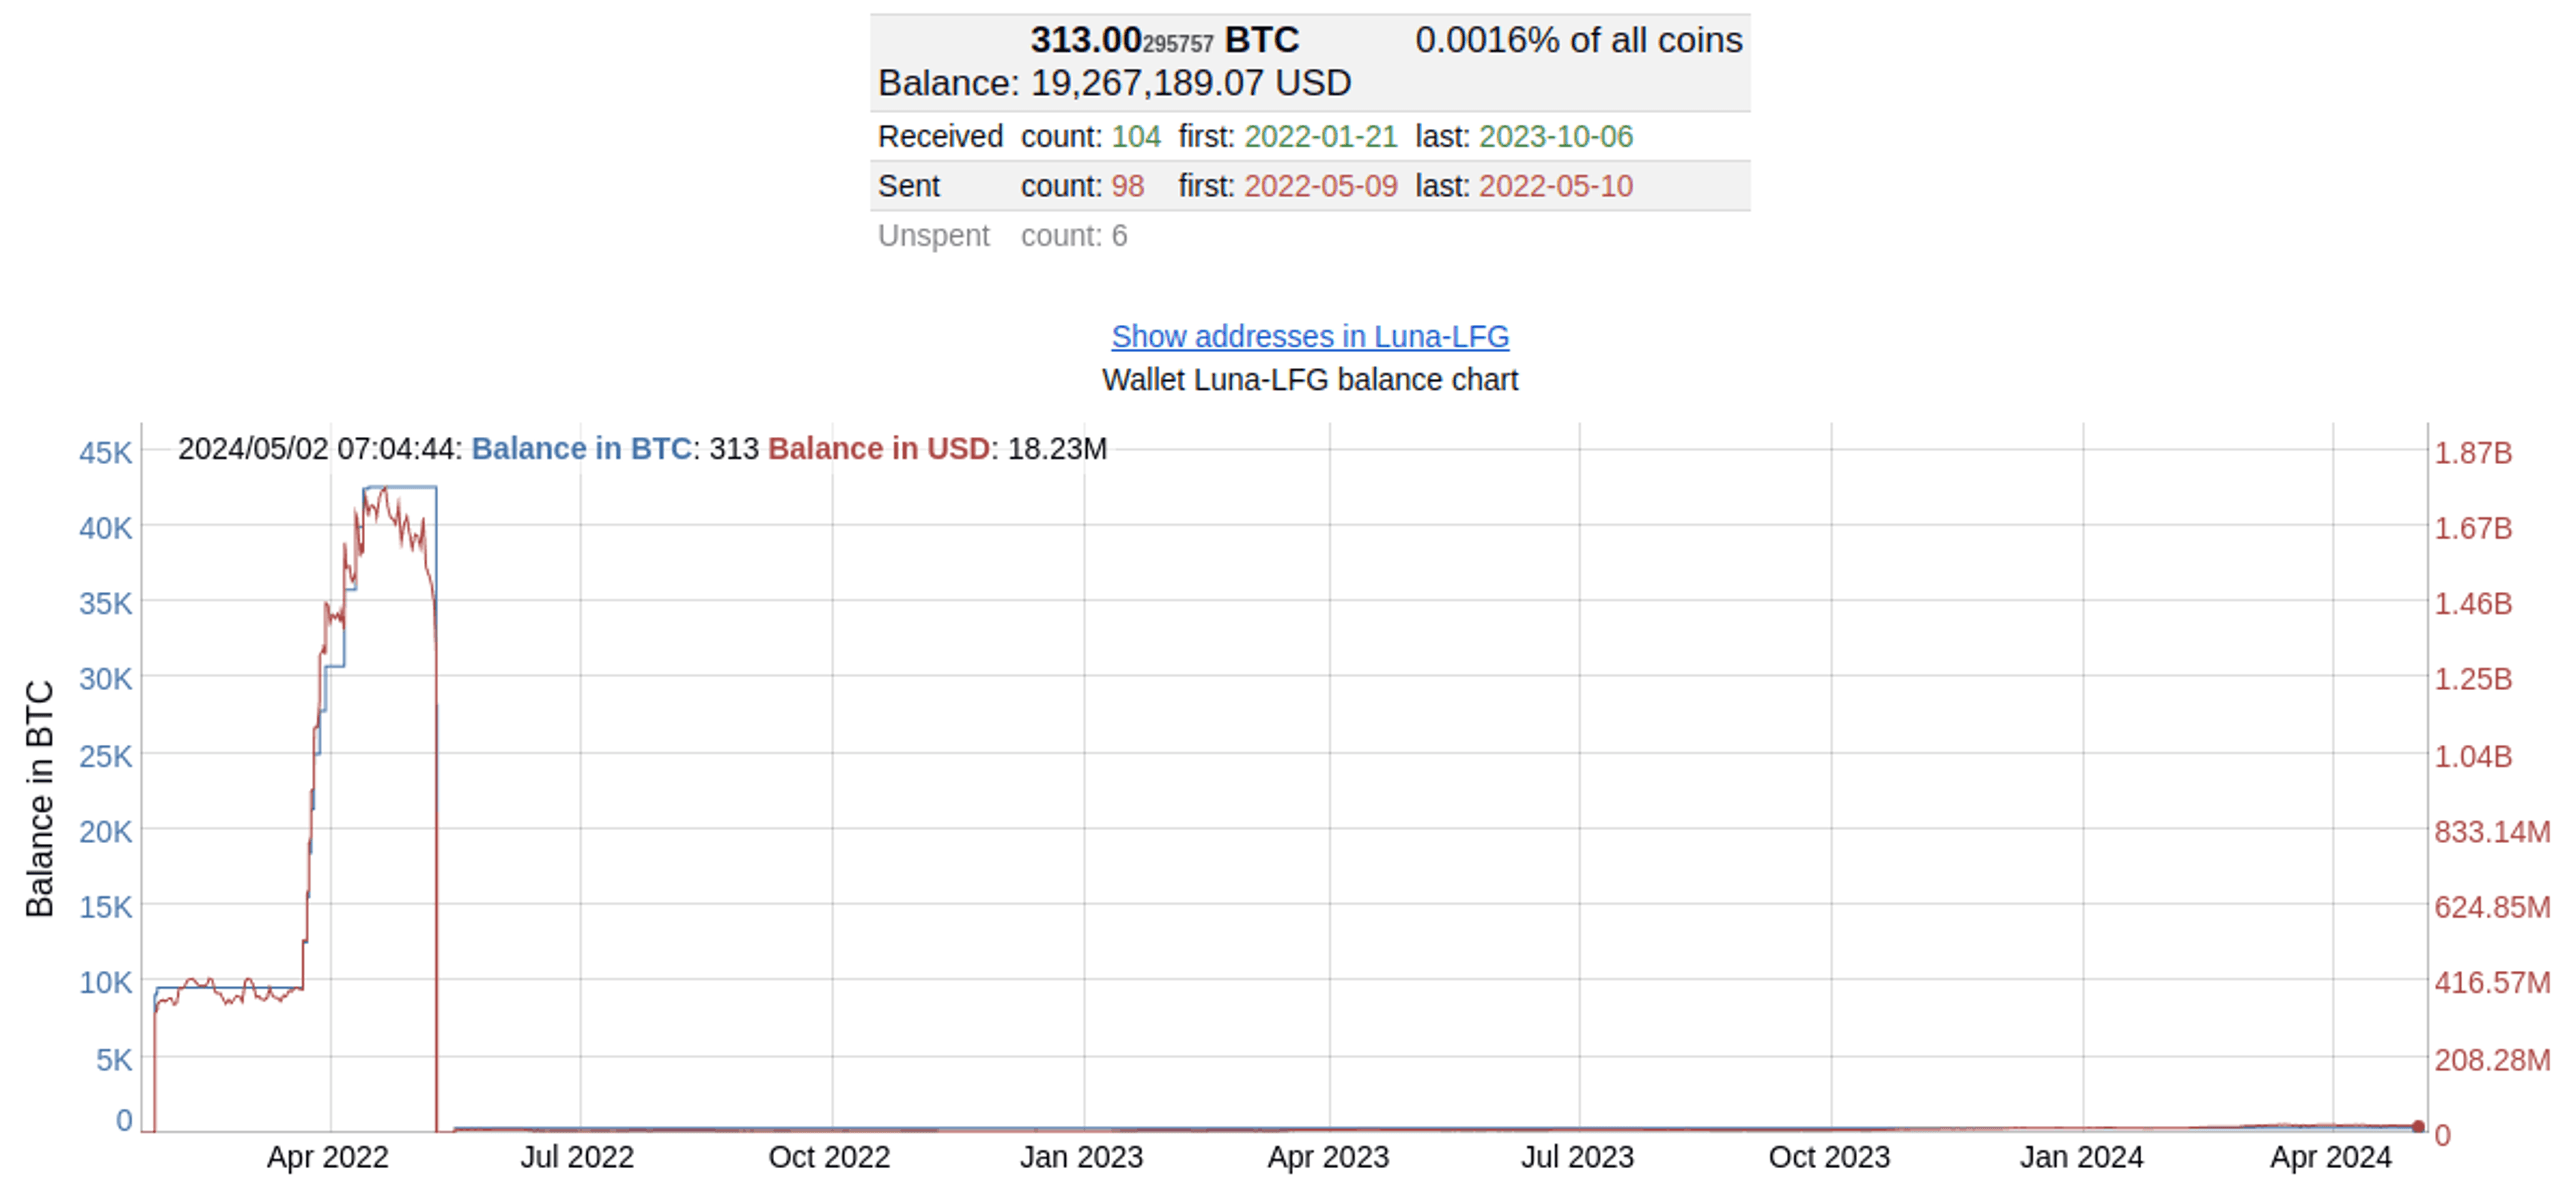This screenshot has width=2560, height=1188.
Task: Click 'Balance in USD' legend label
Action: (x=878, y=448)
